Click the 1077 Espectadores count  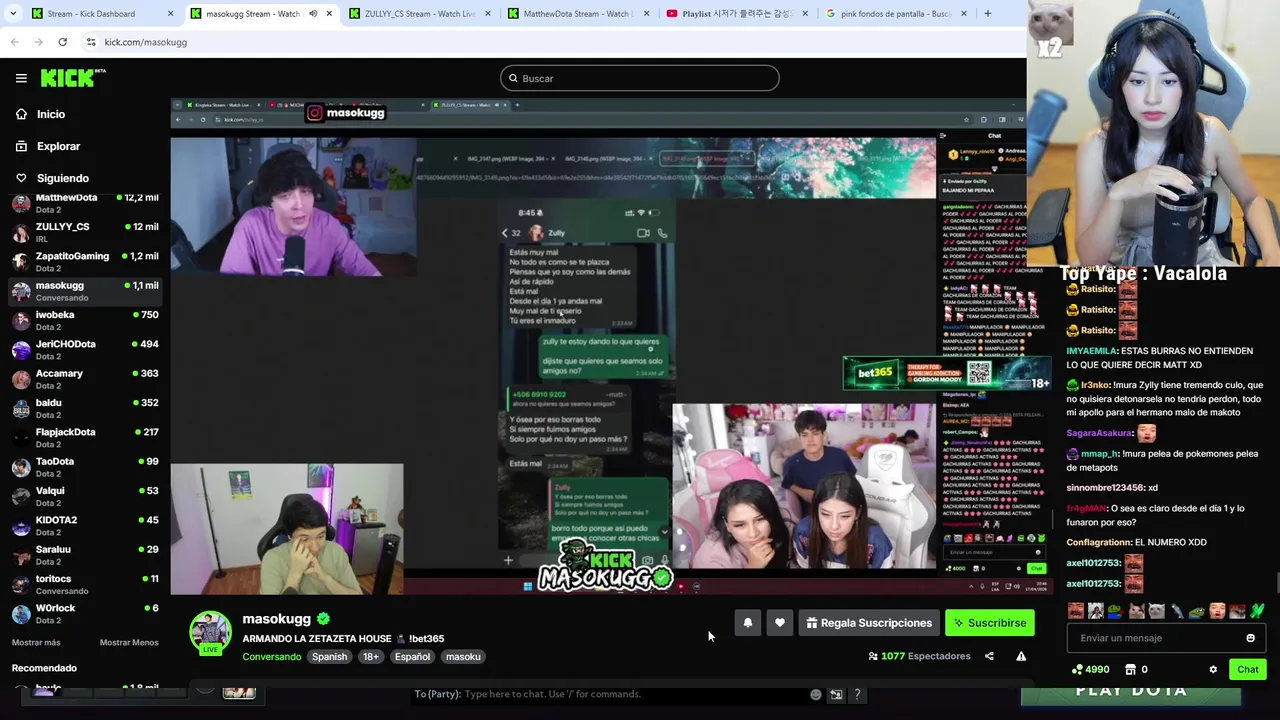pyautogui.click(x=919, y=656)
